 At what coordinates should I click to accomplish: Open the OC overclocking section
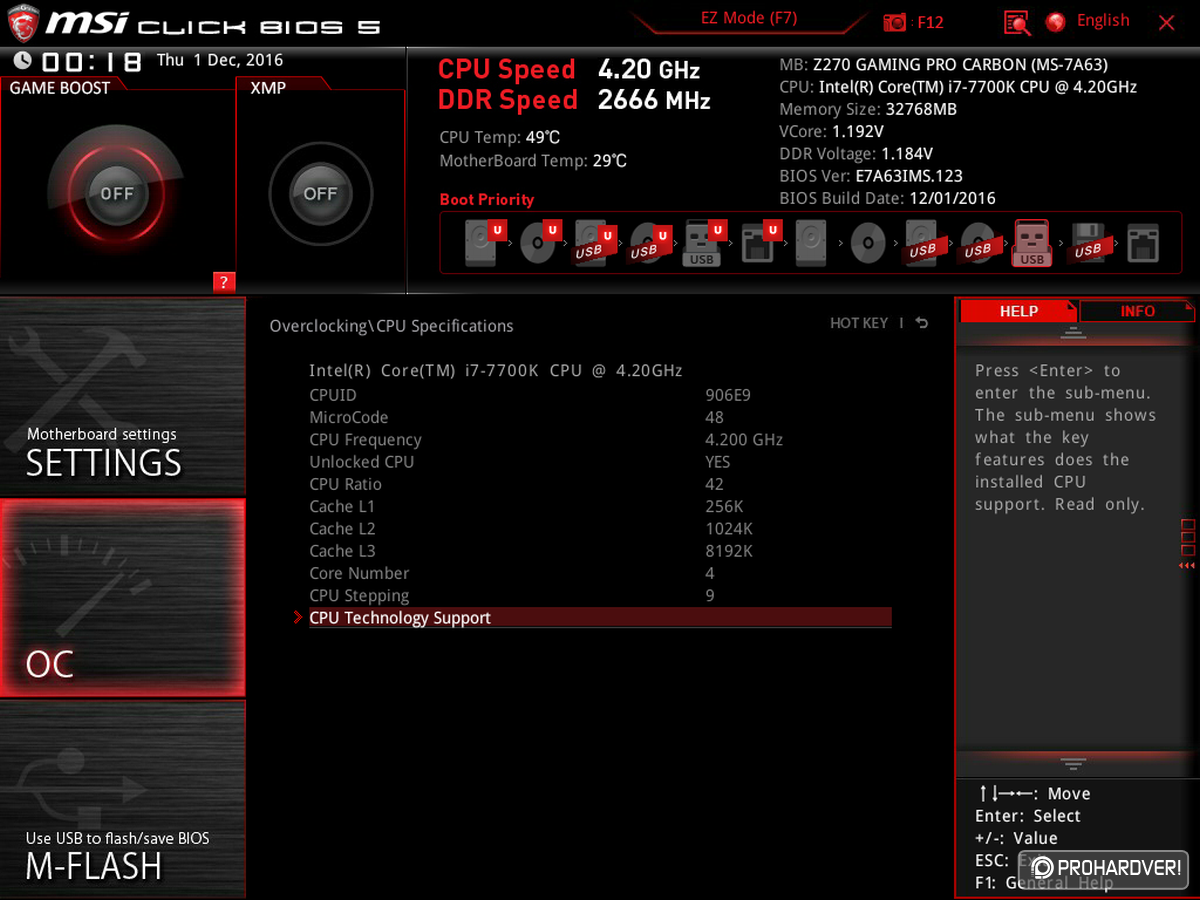click(x=122, y=598)
